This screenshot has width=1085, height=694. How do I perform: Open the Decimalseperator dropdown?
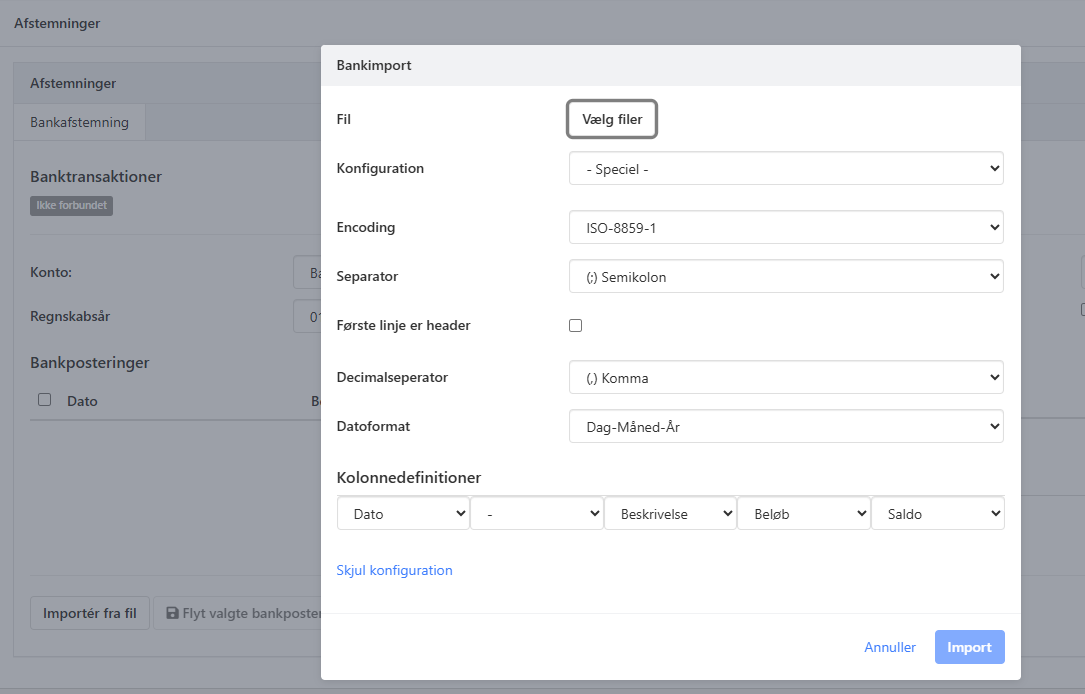point(785,378)
